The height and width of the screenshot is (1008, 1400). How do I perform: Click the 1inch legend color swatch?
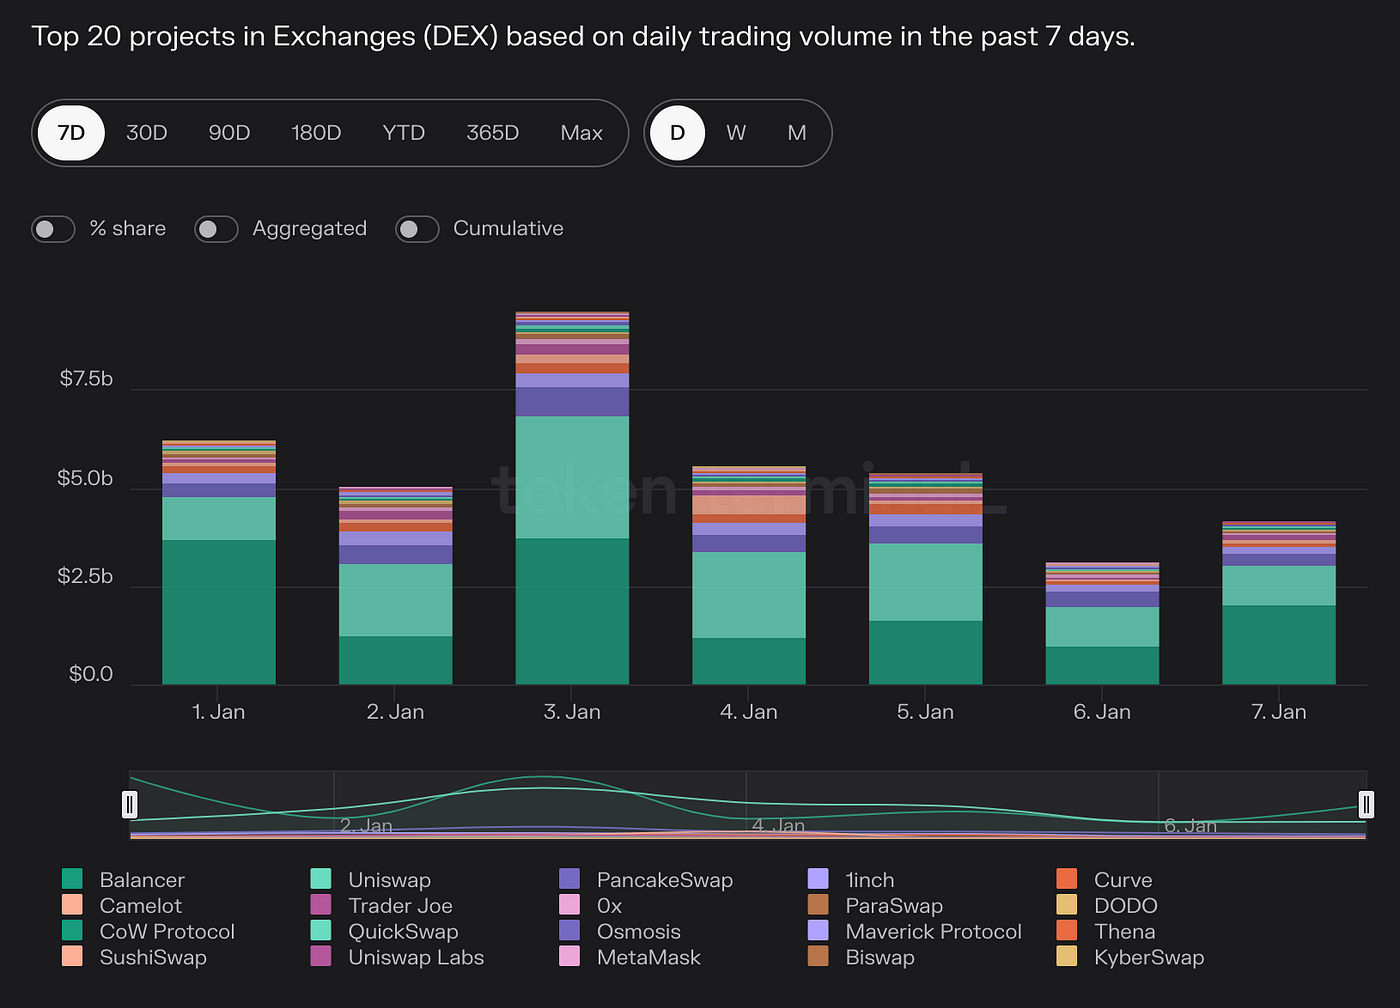tap(818, 879)
